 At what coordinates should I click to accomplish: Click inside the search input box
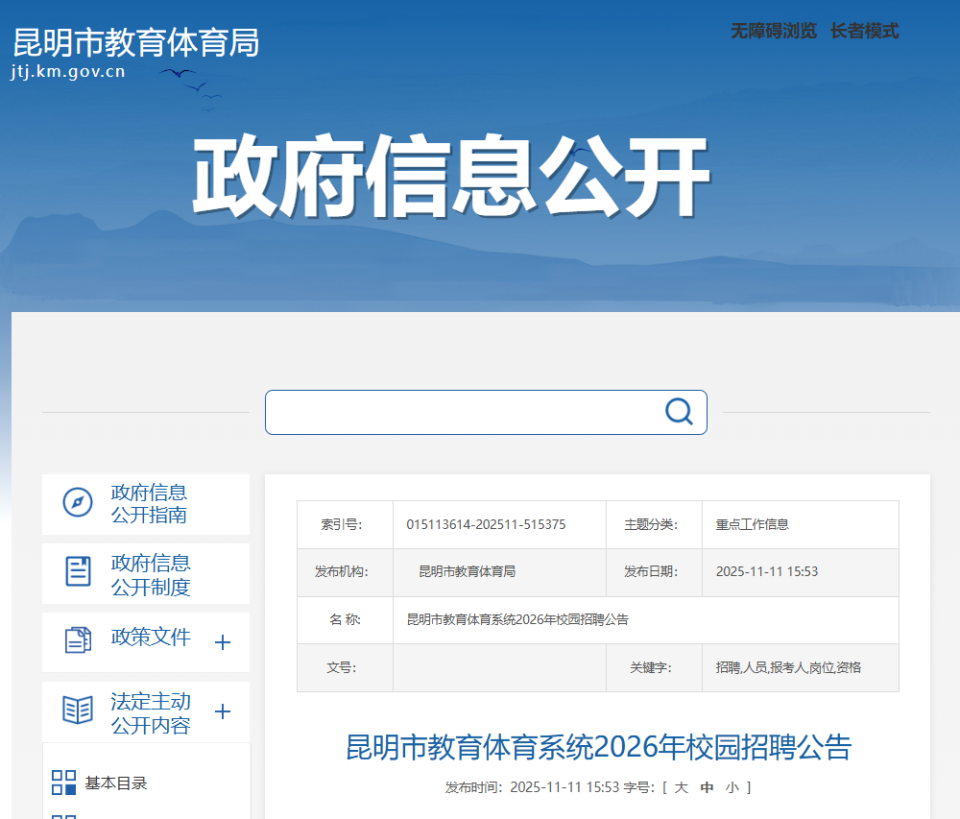click(460, 411)
